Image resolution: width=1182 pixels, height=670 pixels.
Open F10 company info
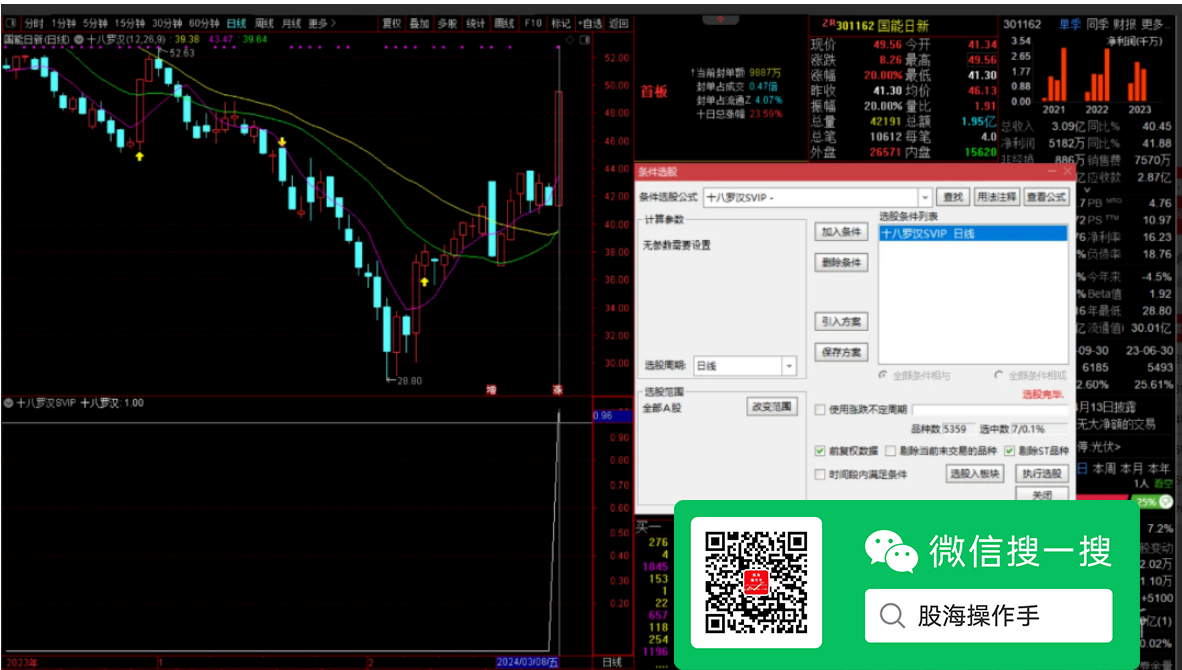coord(532,23)
